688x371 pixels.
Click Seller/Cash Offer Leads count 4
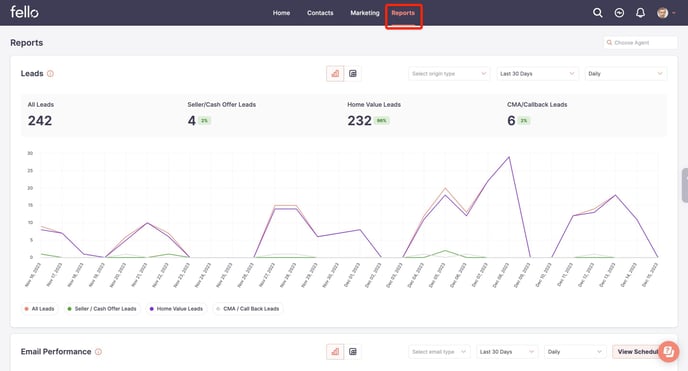pyautogui.click(x=191, y=121)
